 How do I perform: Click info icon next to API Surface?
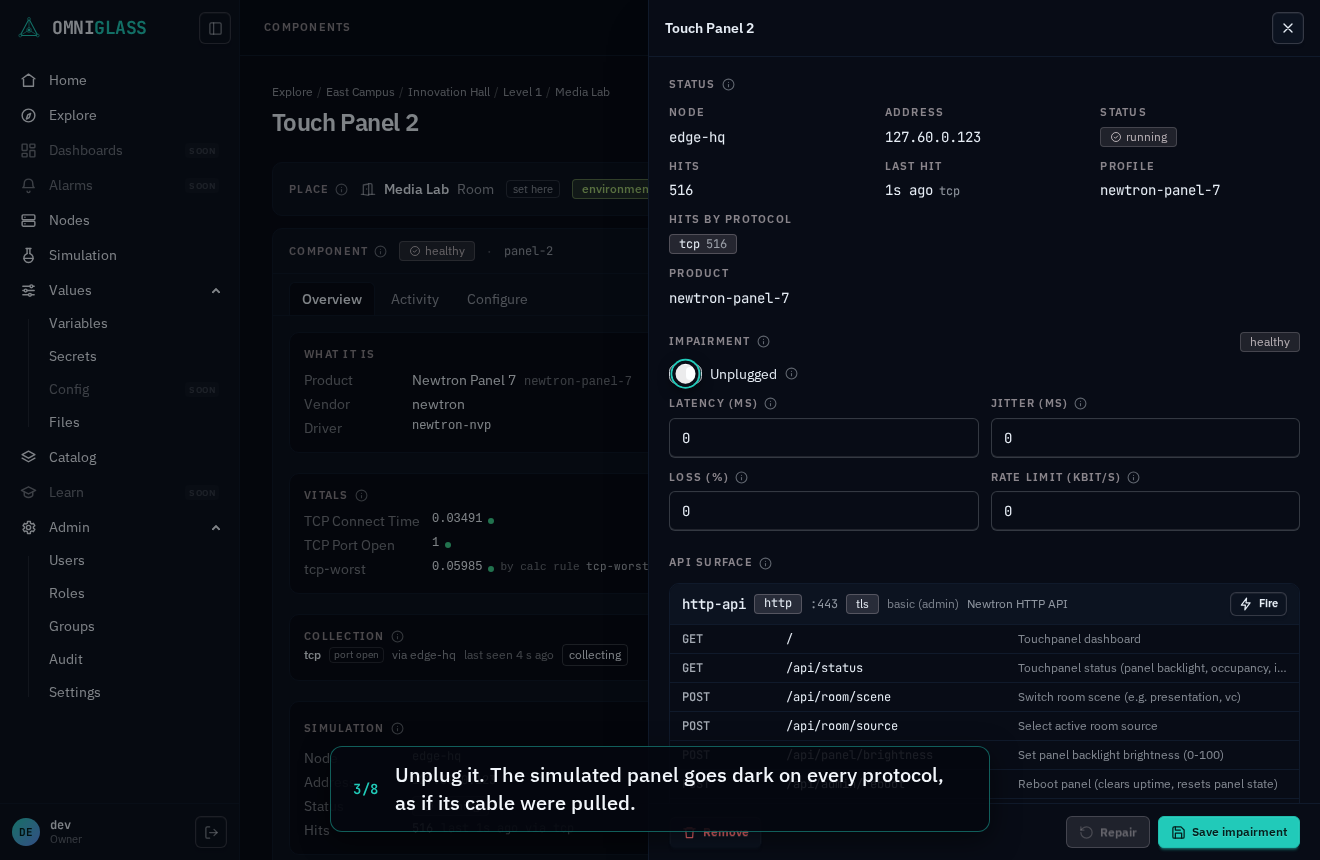(765, 563)
